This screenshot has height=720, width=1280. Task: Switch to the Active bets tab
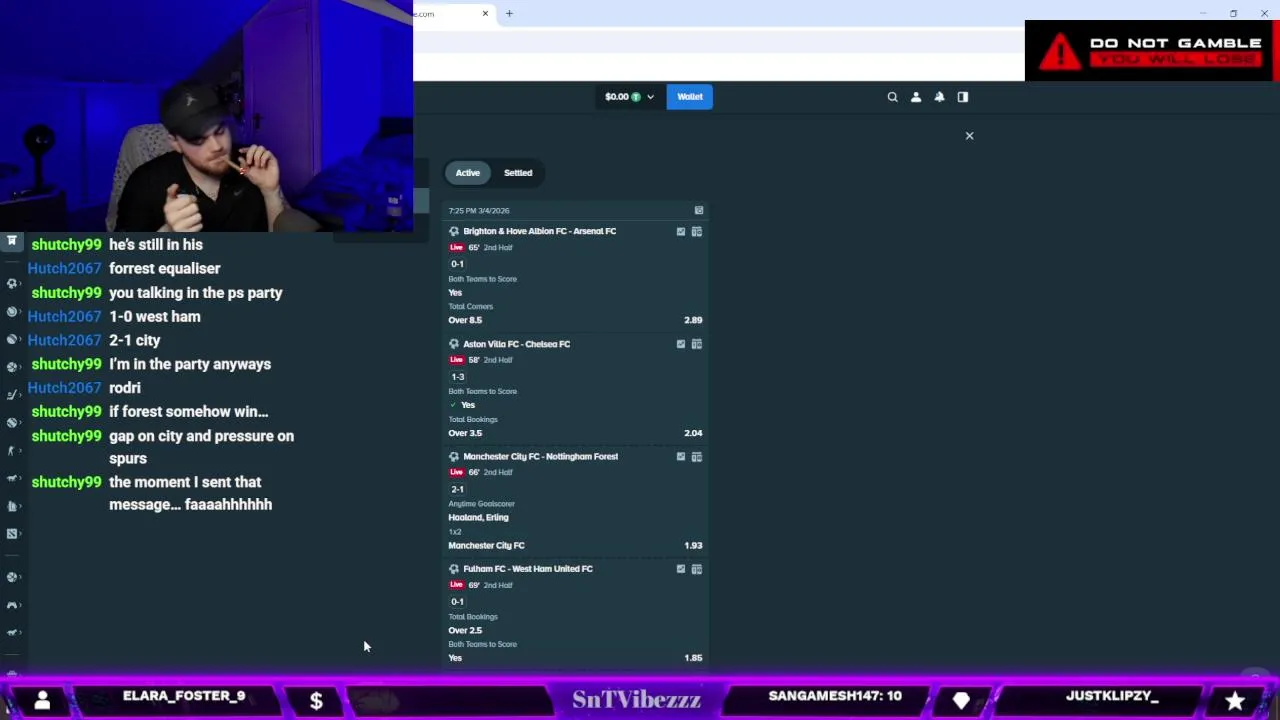468,173
